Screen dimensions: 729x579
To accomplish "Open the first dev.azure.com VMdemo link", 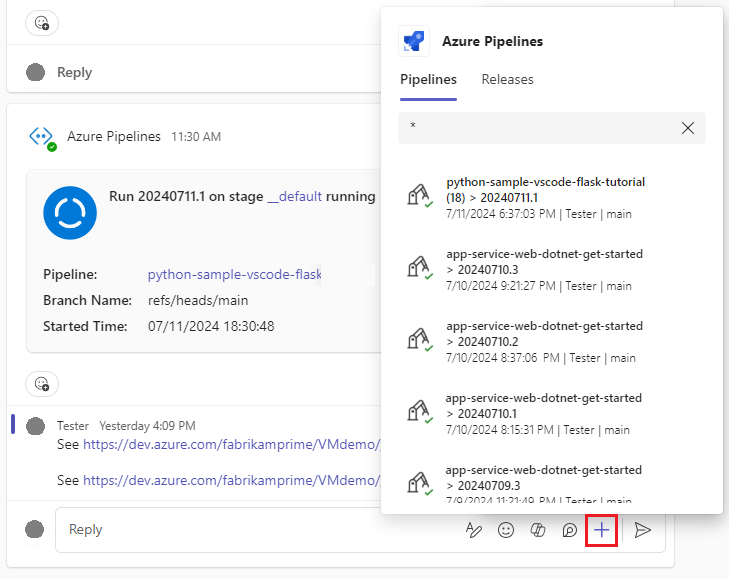I will click(232, 445).
